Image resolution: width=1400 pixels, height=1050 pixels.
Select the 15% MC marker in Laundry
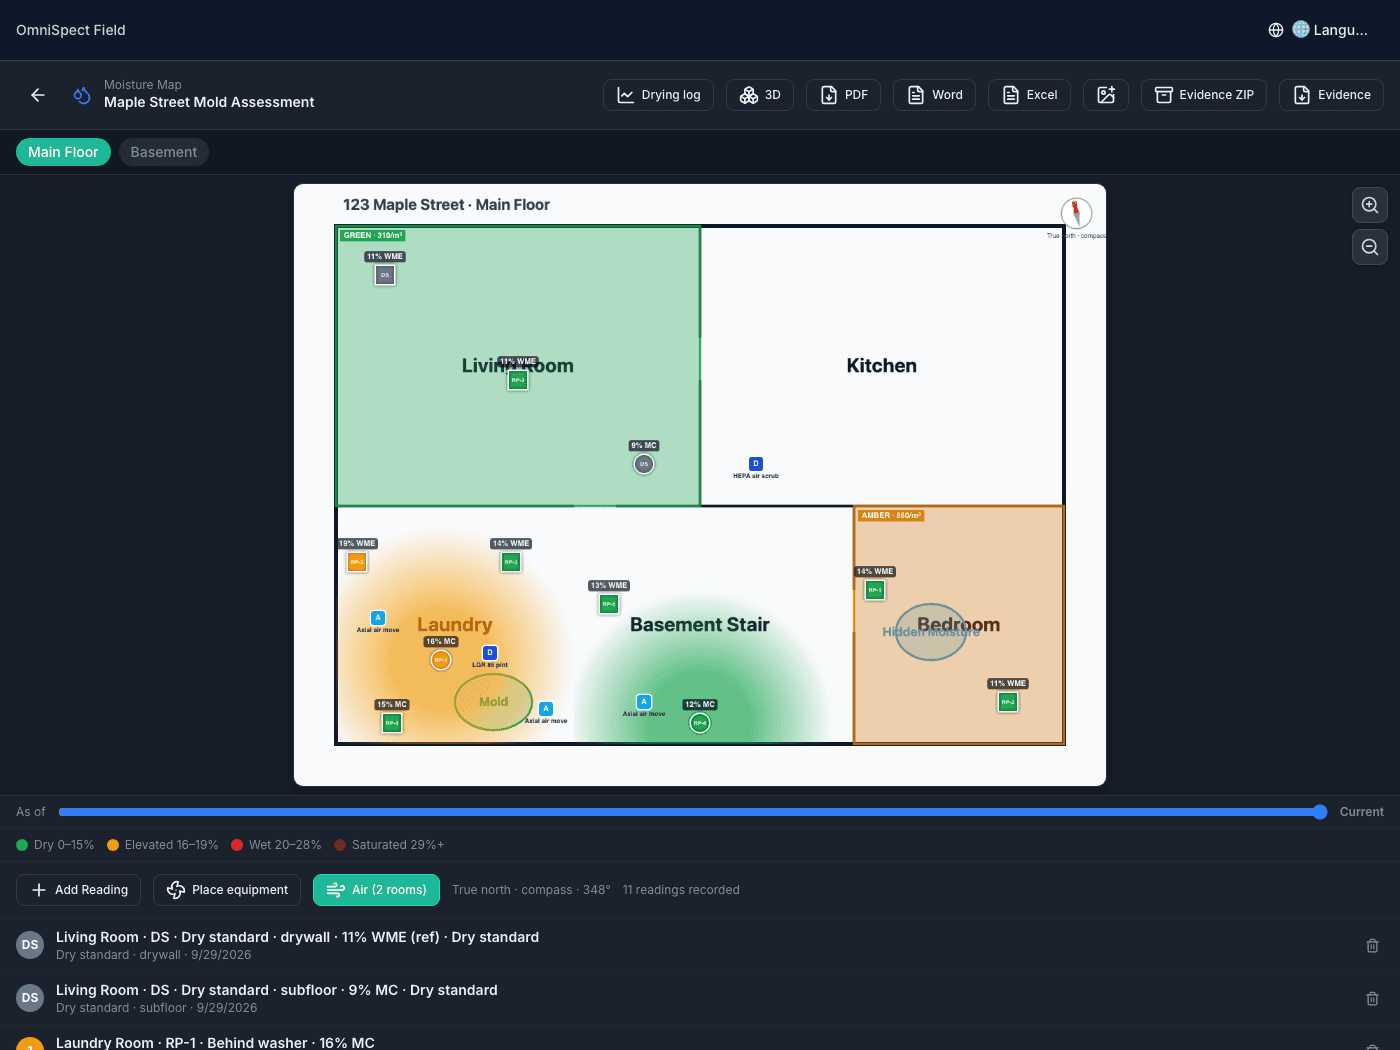point(392,723)
